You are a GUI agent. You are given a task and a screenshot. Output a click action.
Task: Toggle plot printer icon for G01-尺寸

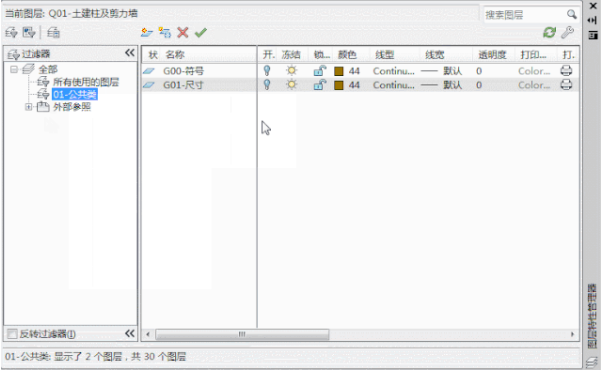point(566,85)
